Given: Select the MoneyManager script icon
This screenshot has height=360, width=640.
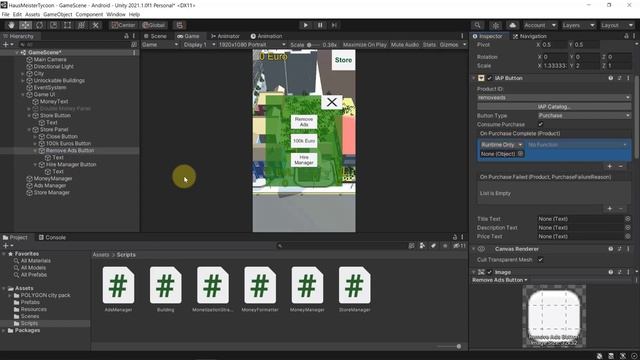Looking at the screenshot, I should [307, 285].
